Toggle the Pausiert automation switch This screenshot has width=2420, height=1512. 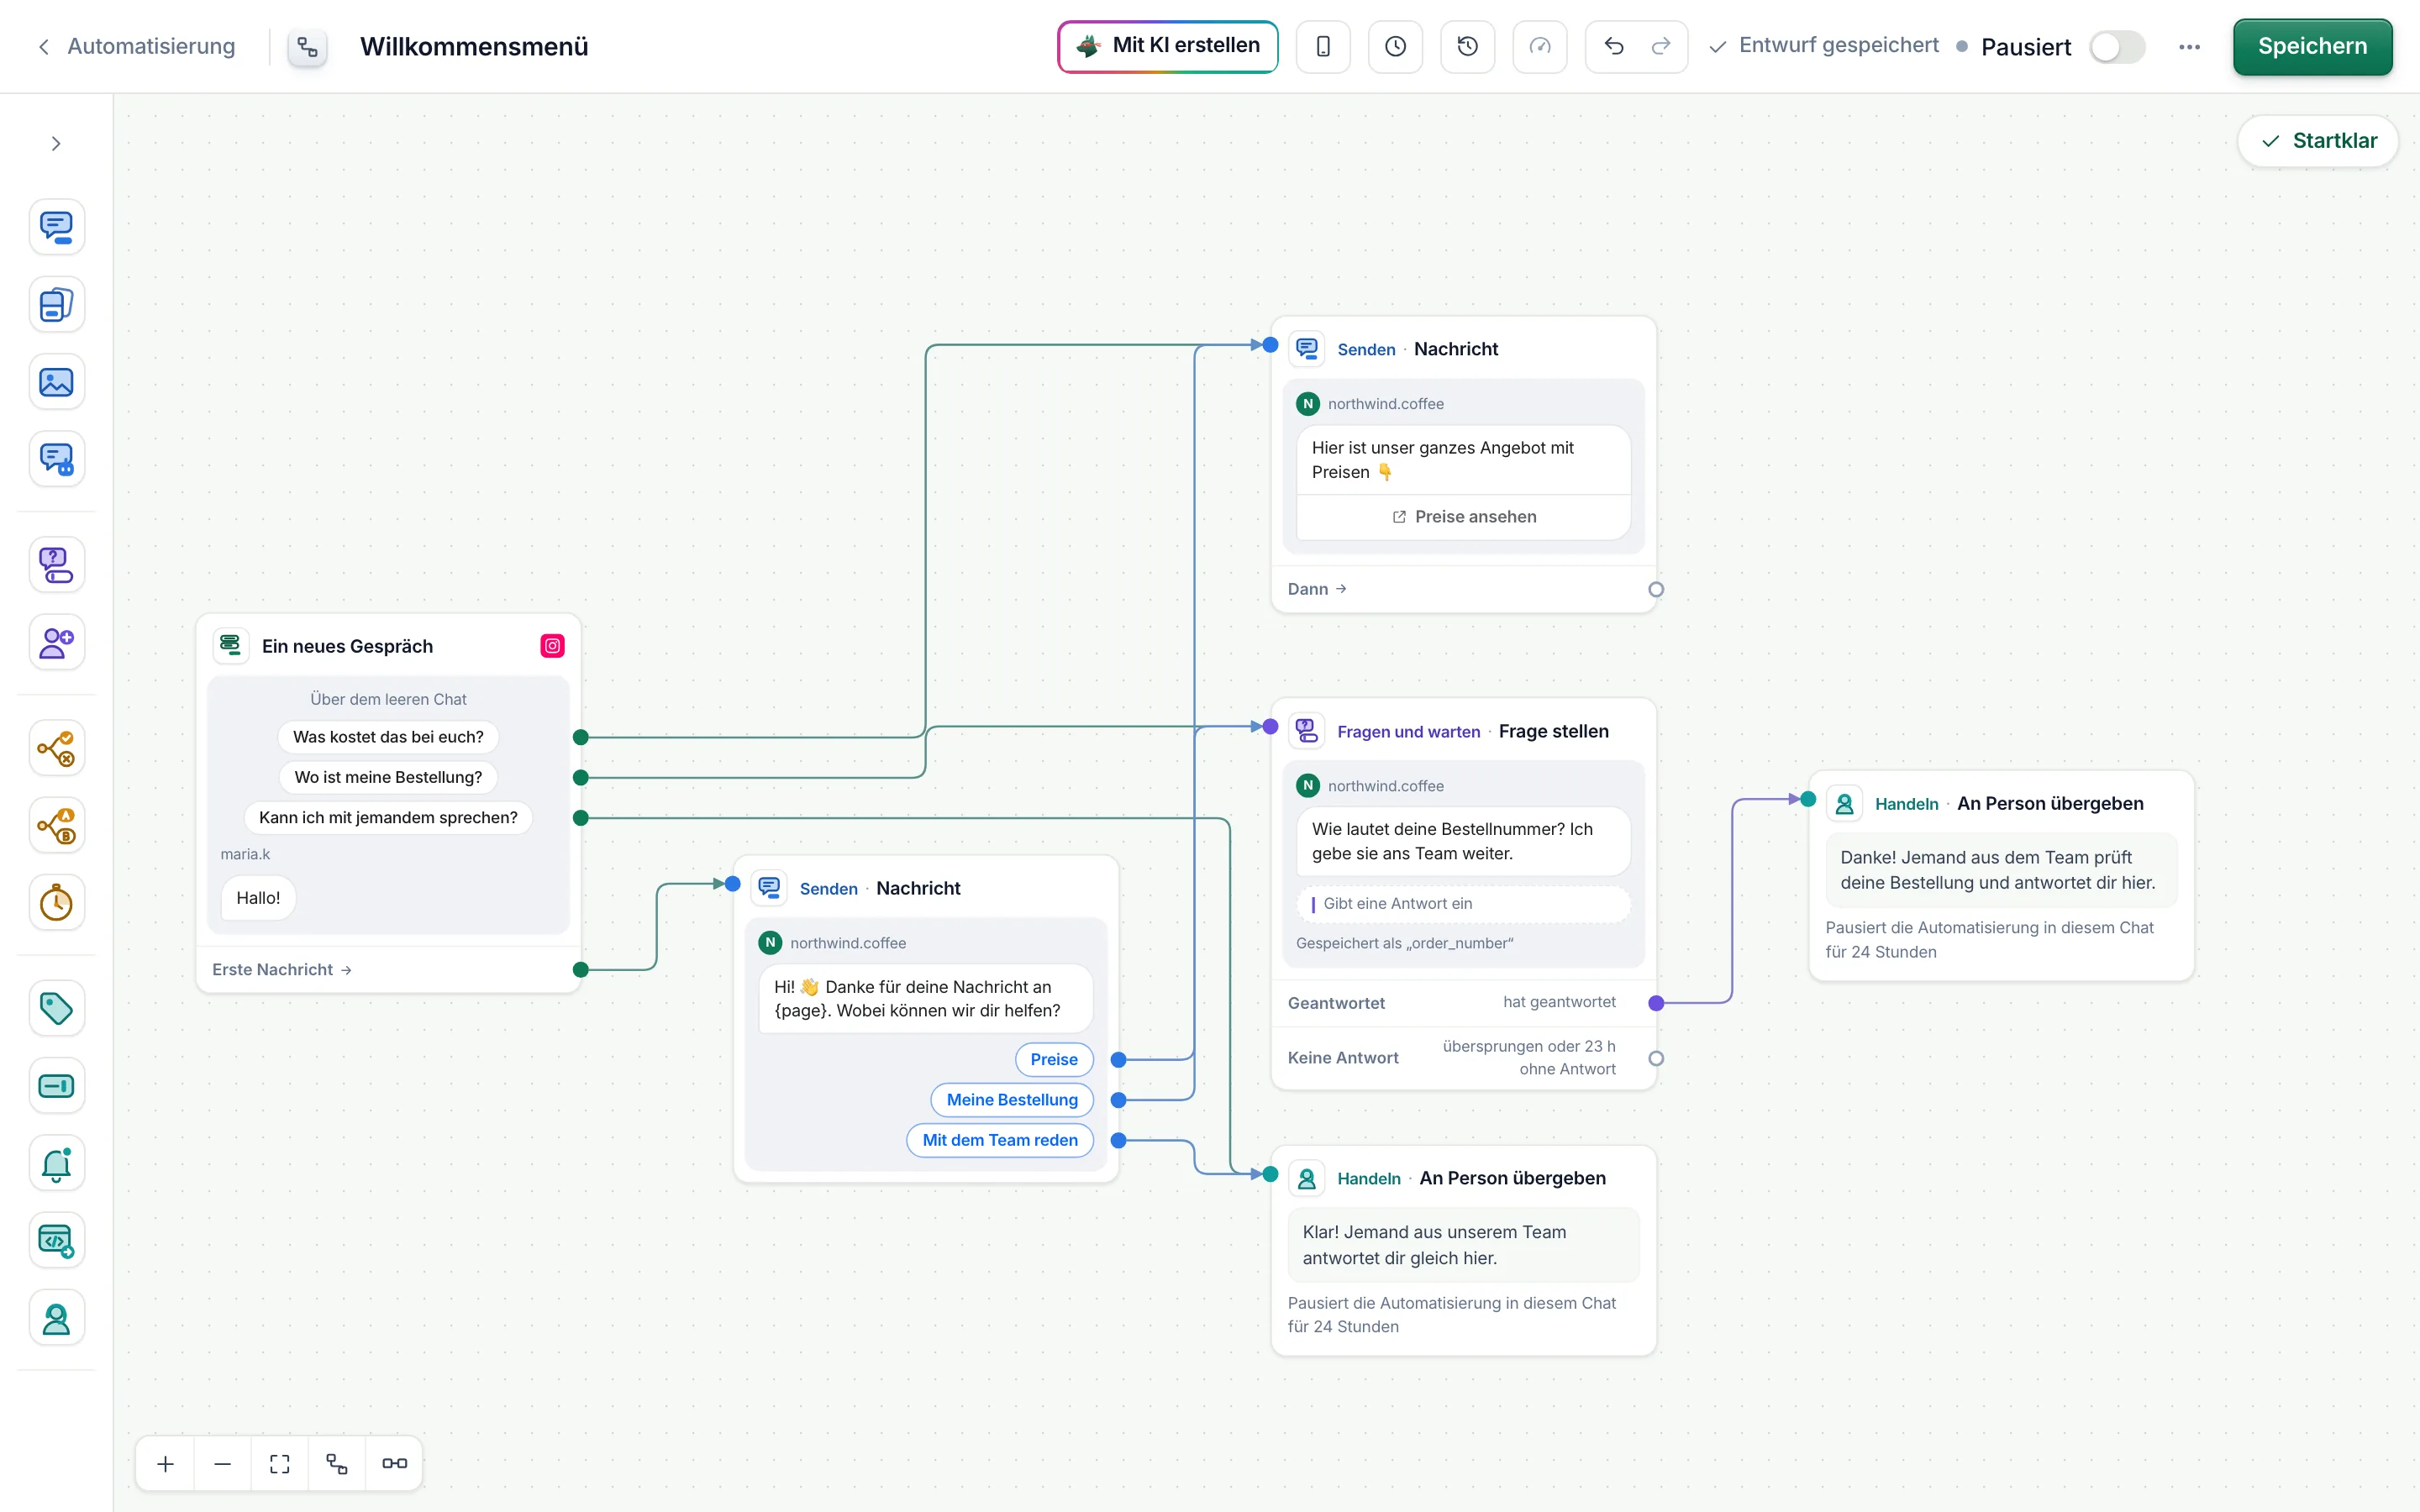tap(2116, 47)
